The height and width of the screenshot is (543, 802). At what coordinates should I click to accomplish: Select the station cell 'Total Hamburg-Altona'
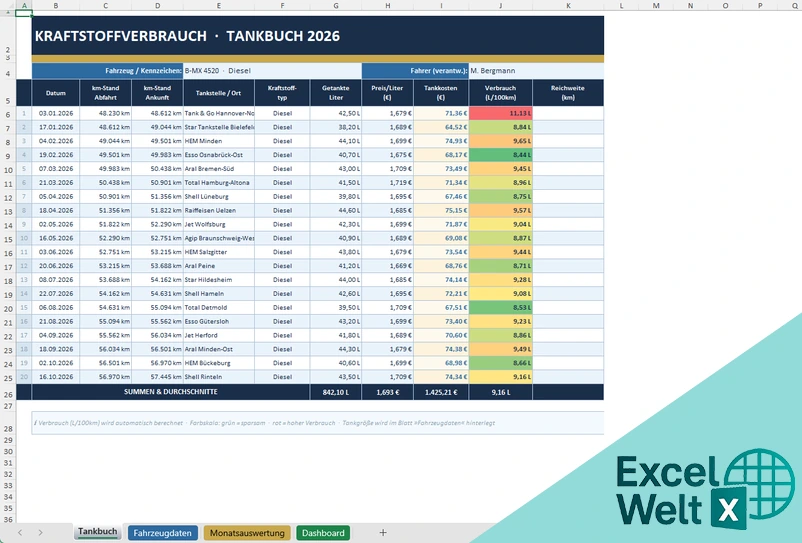point(218,182)
